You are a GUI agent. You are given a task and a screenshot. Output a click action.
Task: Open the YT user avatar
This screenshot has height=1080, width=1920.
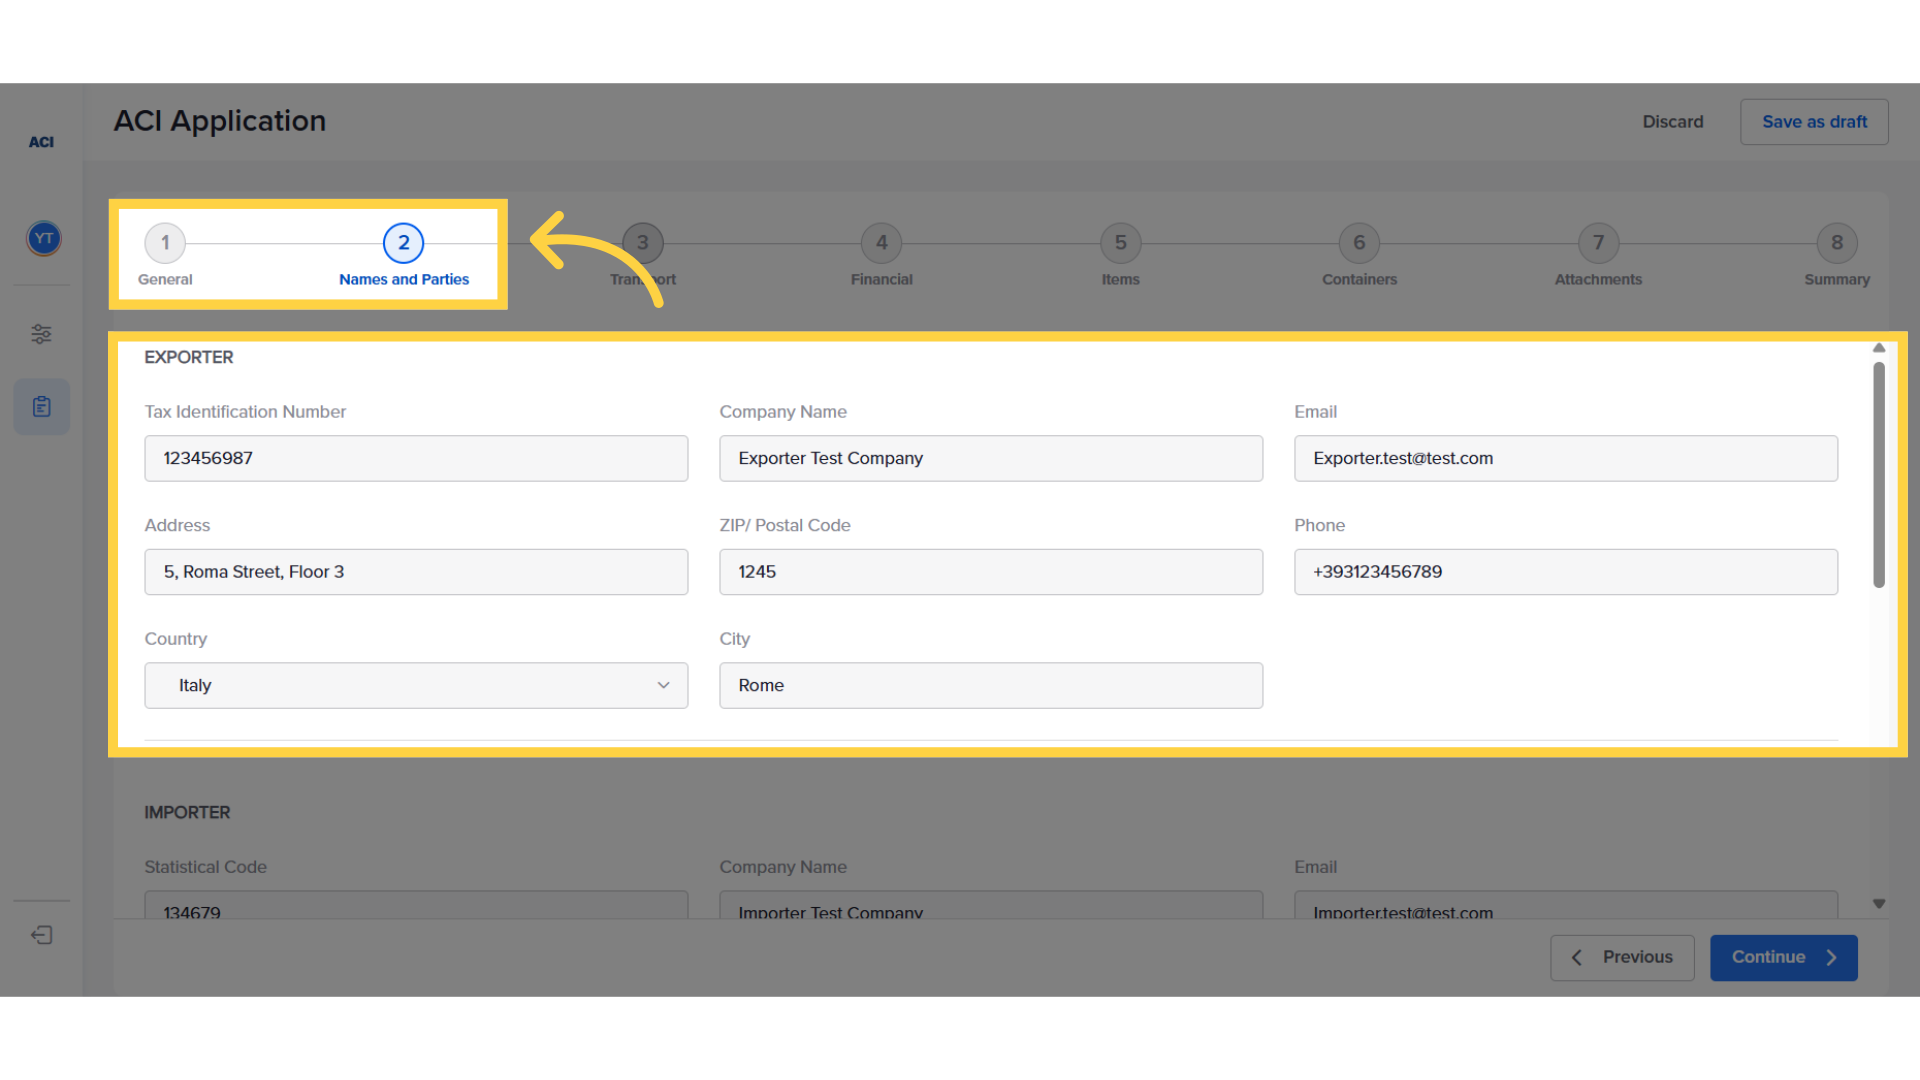tap(43, 238)
